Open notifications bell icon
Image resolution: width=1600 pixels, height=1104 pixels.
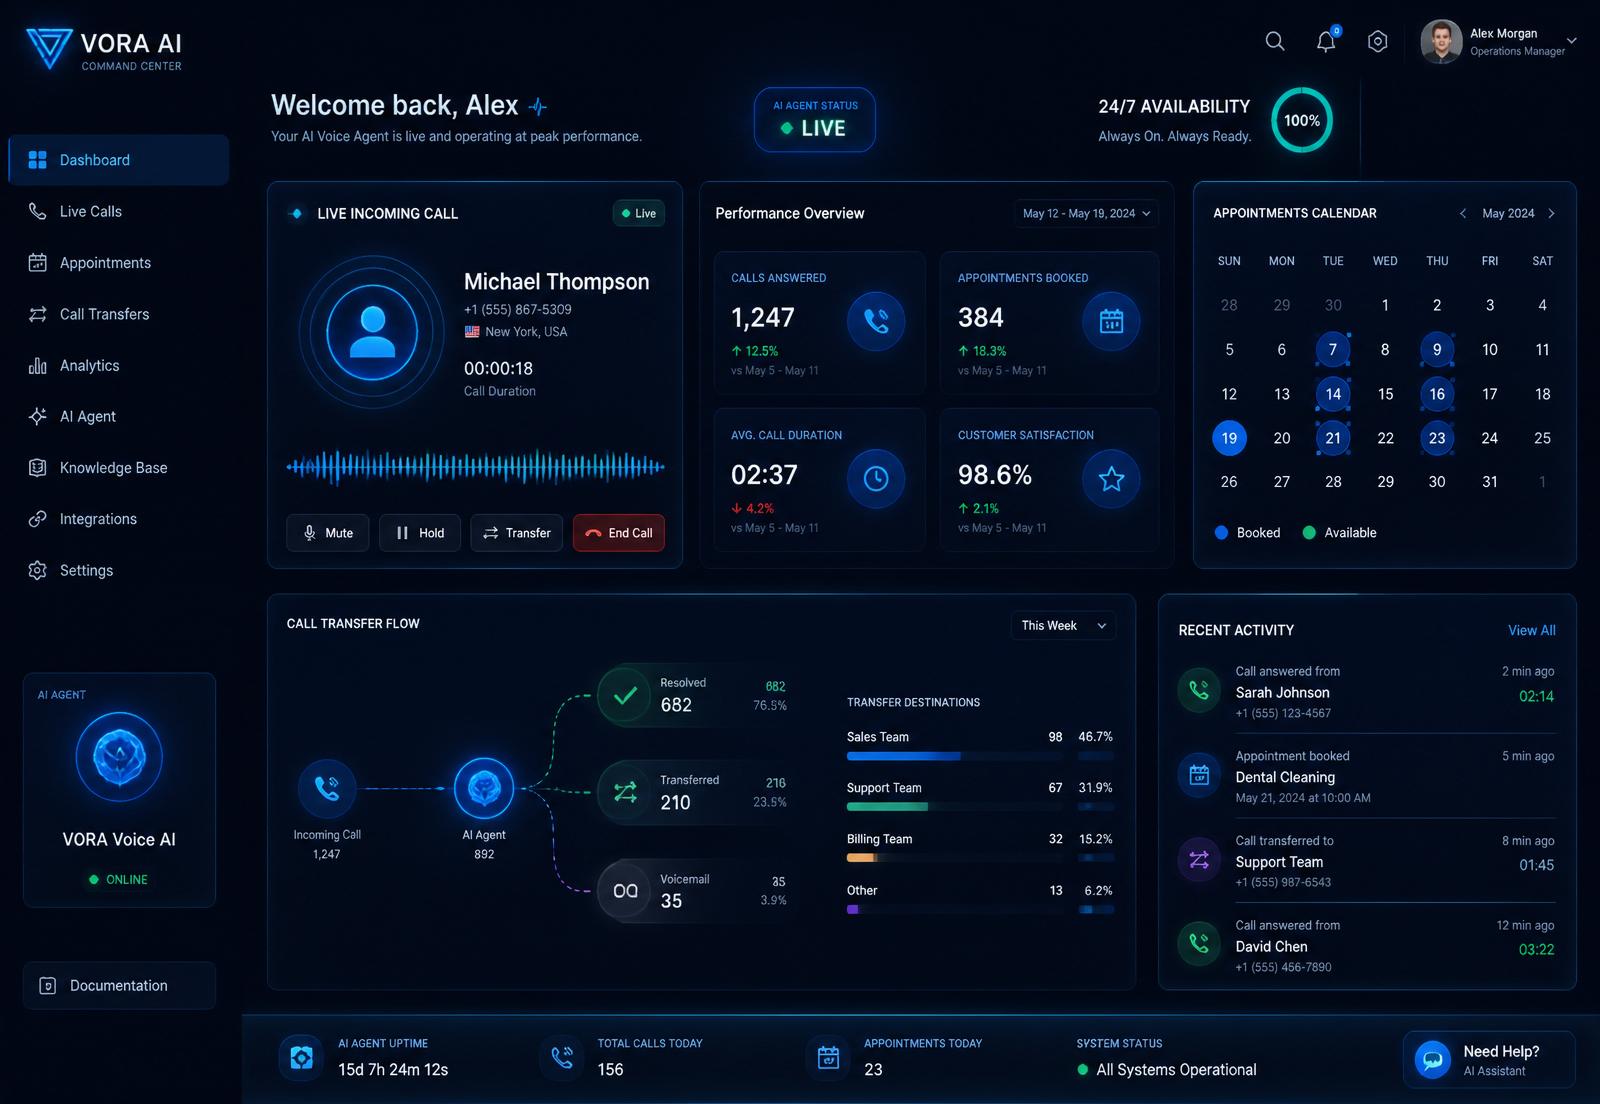coord(1326,41)
